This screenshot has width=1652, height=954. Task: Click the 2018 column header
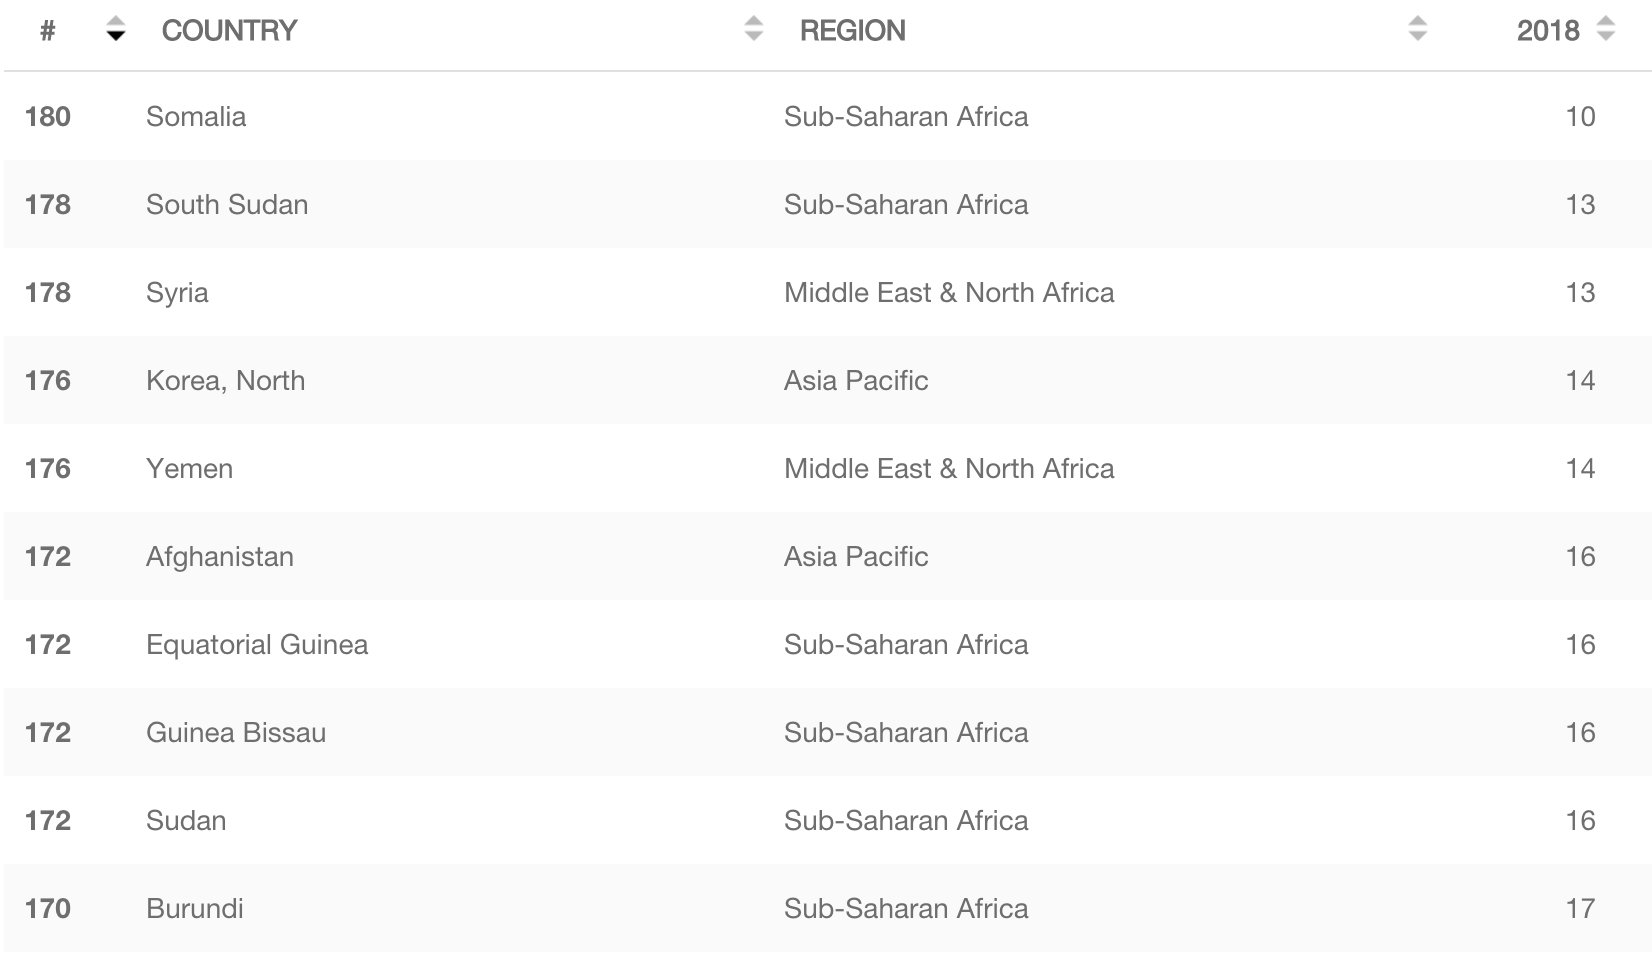pyautogui.click(x=1548, y=31)
